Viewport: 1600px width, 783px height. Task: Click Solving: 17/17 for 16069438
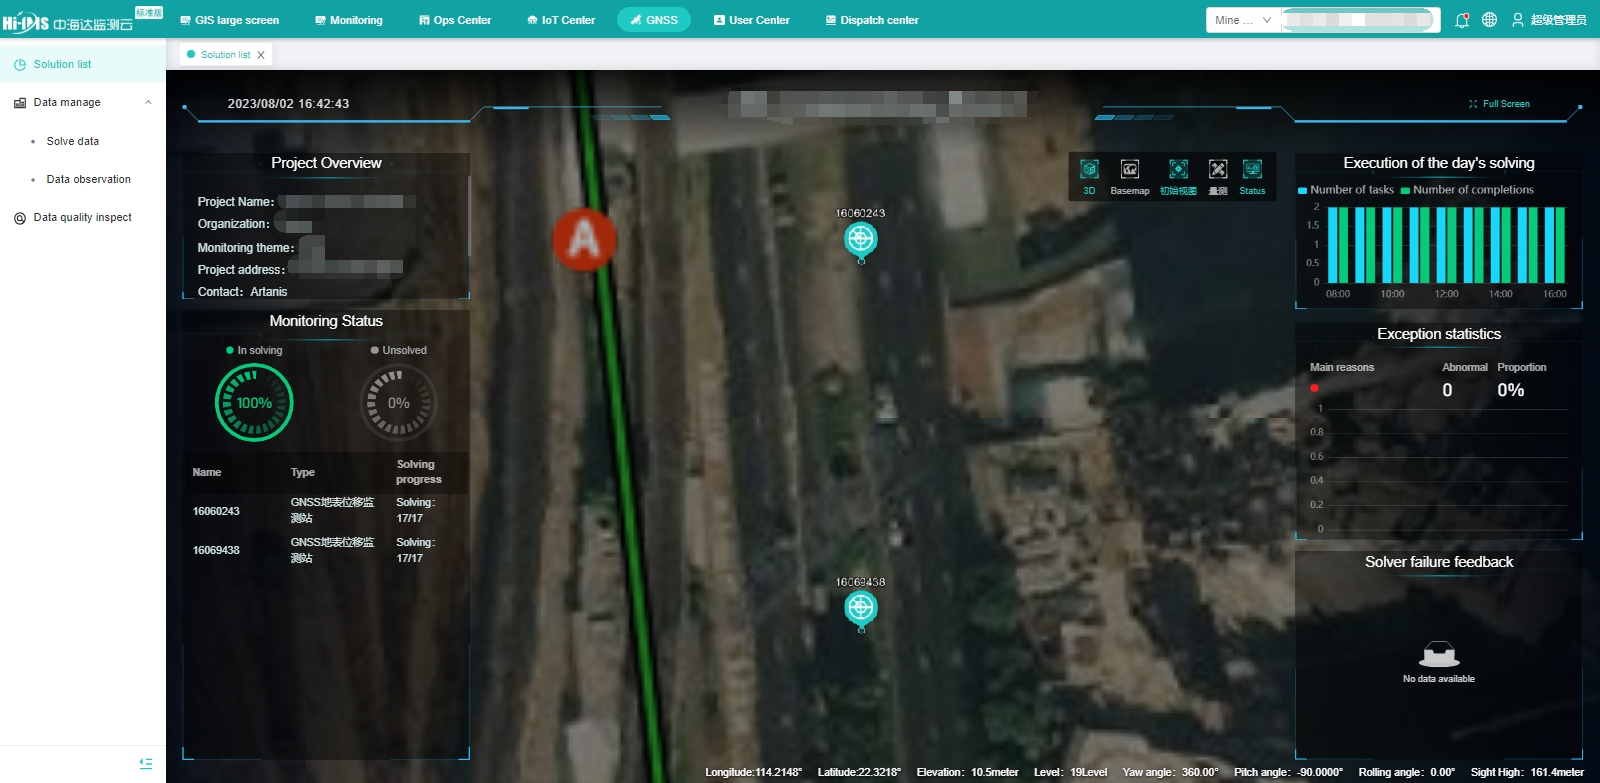click(x=416, y=550)
